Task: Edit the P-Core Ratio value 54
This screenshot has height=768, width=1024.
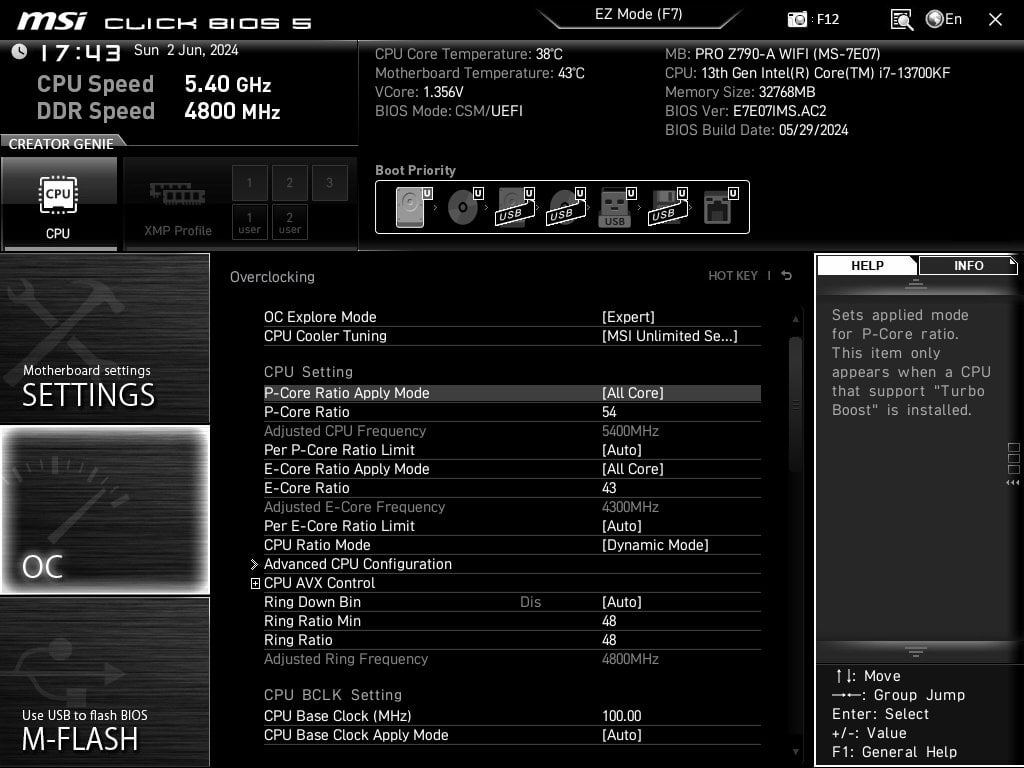Action: [x=609, y=412]
